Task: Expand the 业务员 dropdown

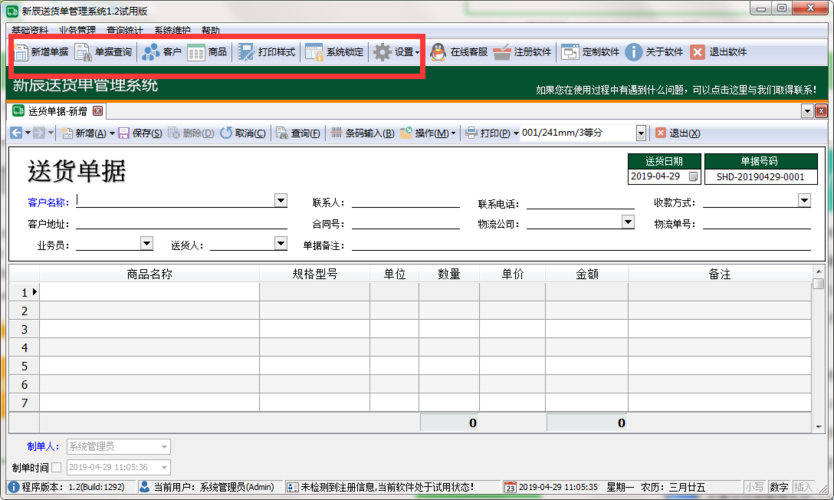Action: 146,243
